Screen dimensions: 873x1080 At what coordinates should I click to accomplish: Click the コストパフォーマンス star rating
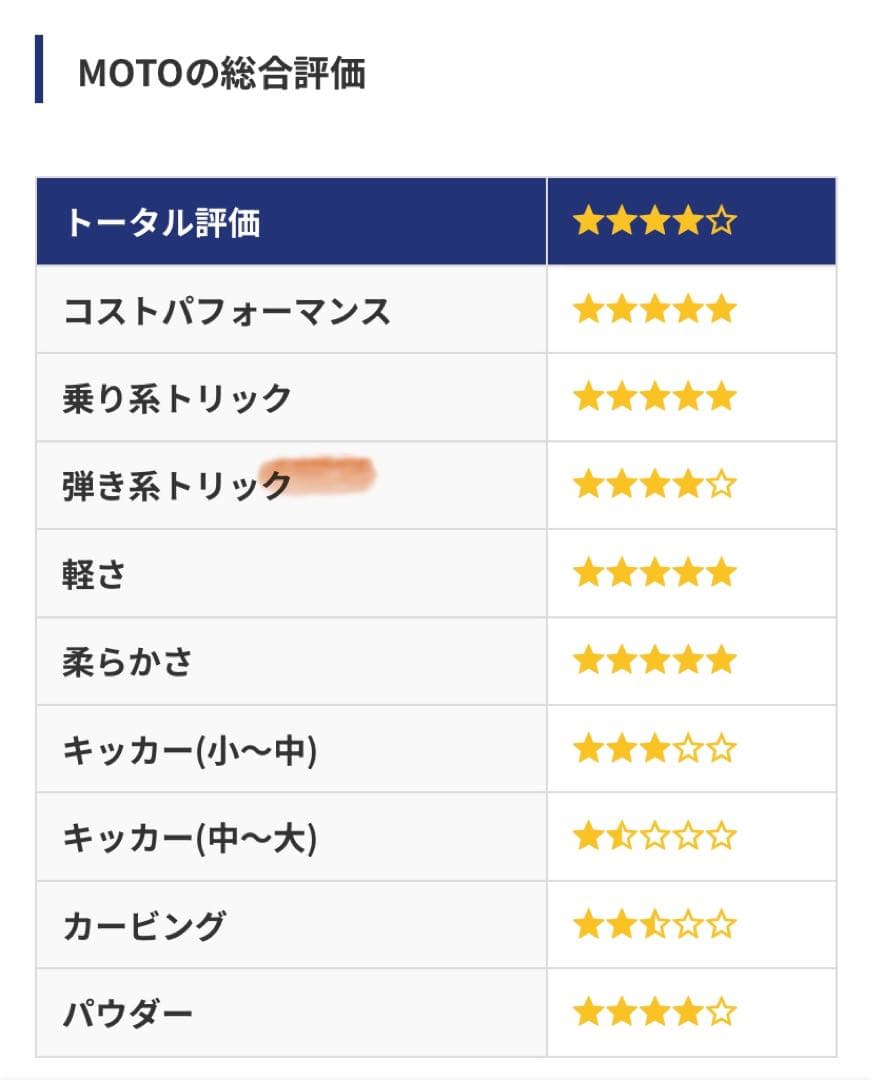(x=654, y=309)
